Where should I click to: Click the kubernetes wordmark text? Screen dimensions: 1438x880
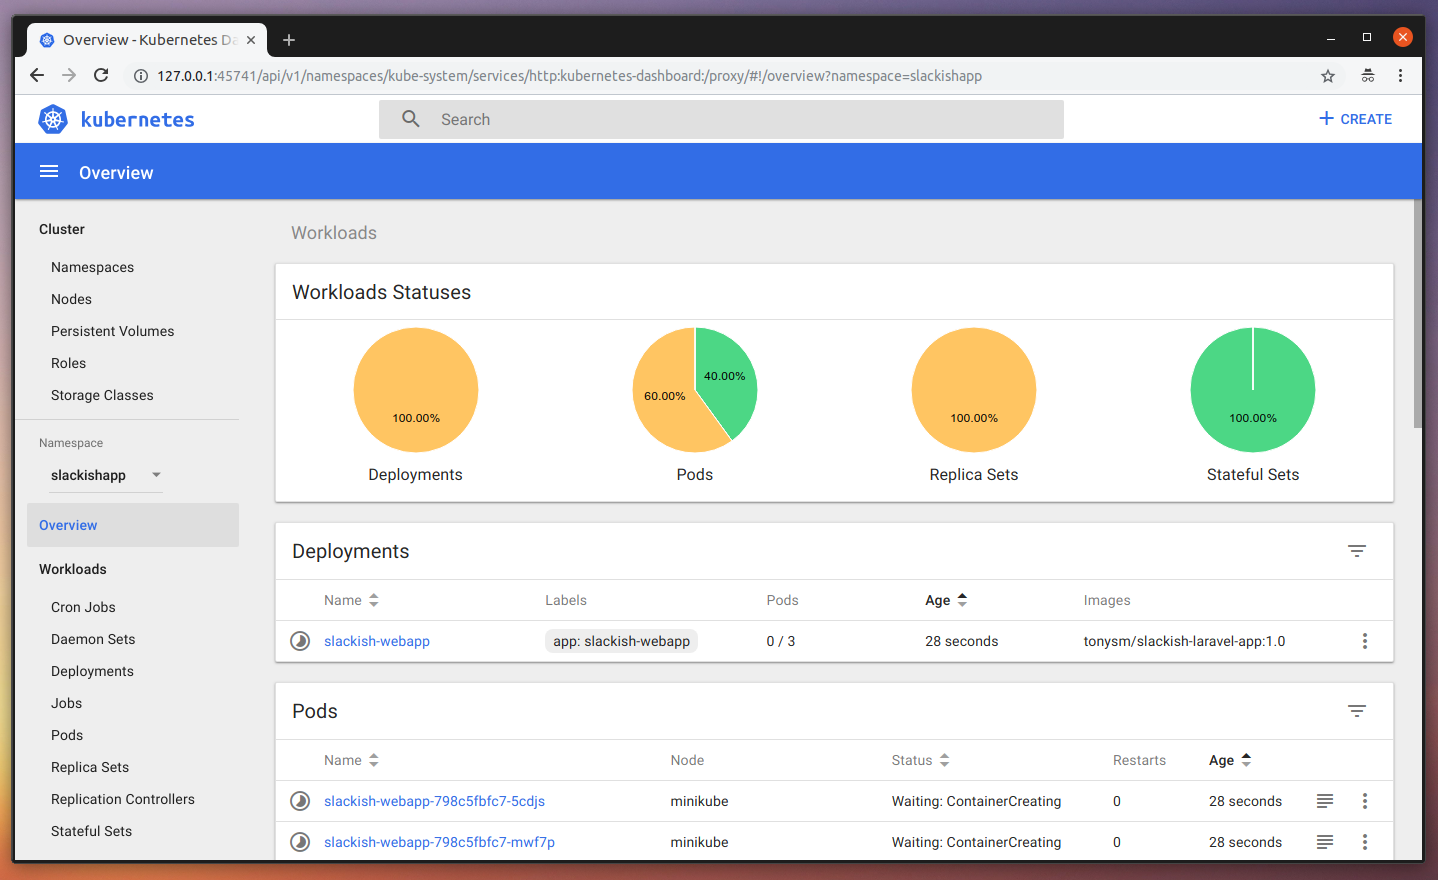click(137, 119)
